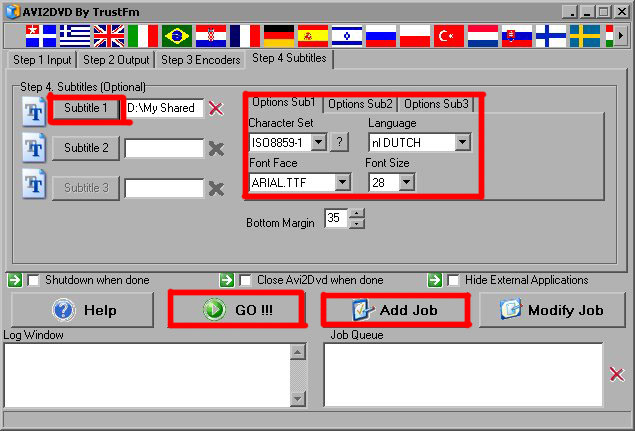
Task: Click the Subtitle 1 browse button
Action: pyautogui.click(x=86, y=108)
